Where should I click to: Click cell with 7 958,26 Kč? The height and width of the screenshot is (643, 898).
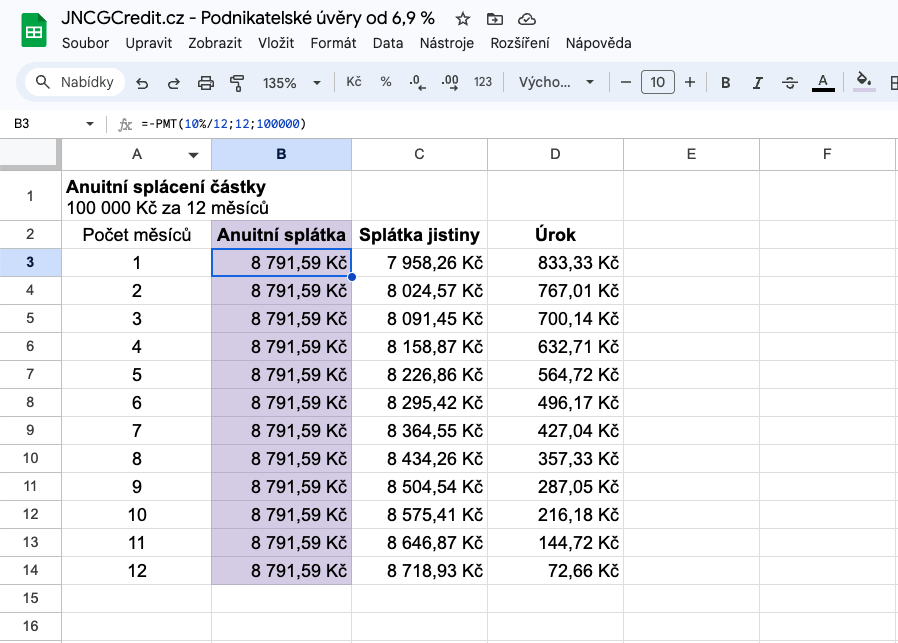click(419, 263)
